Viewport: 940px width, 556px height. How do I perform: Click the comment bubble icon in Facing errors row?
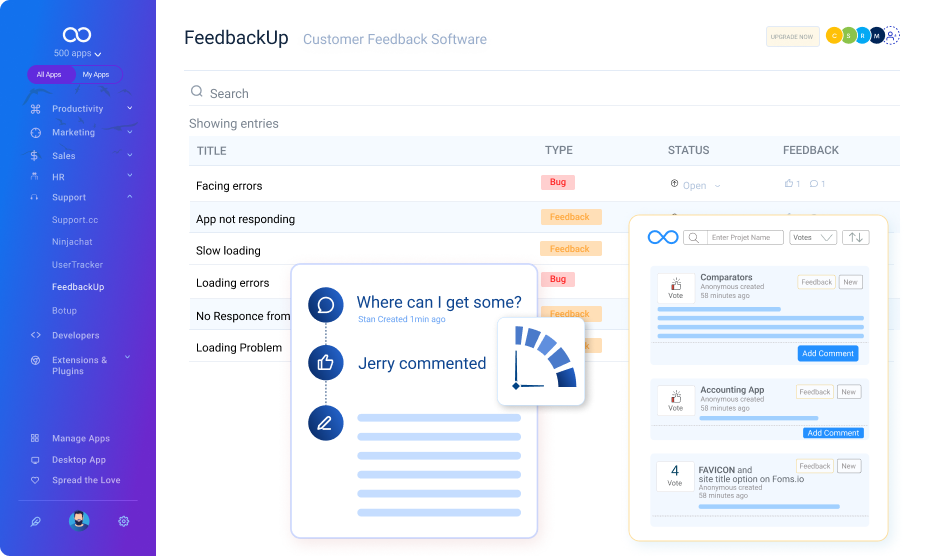coord(814,184)
